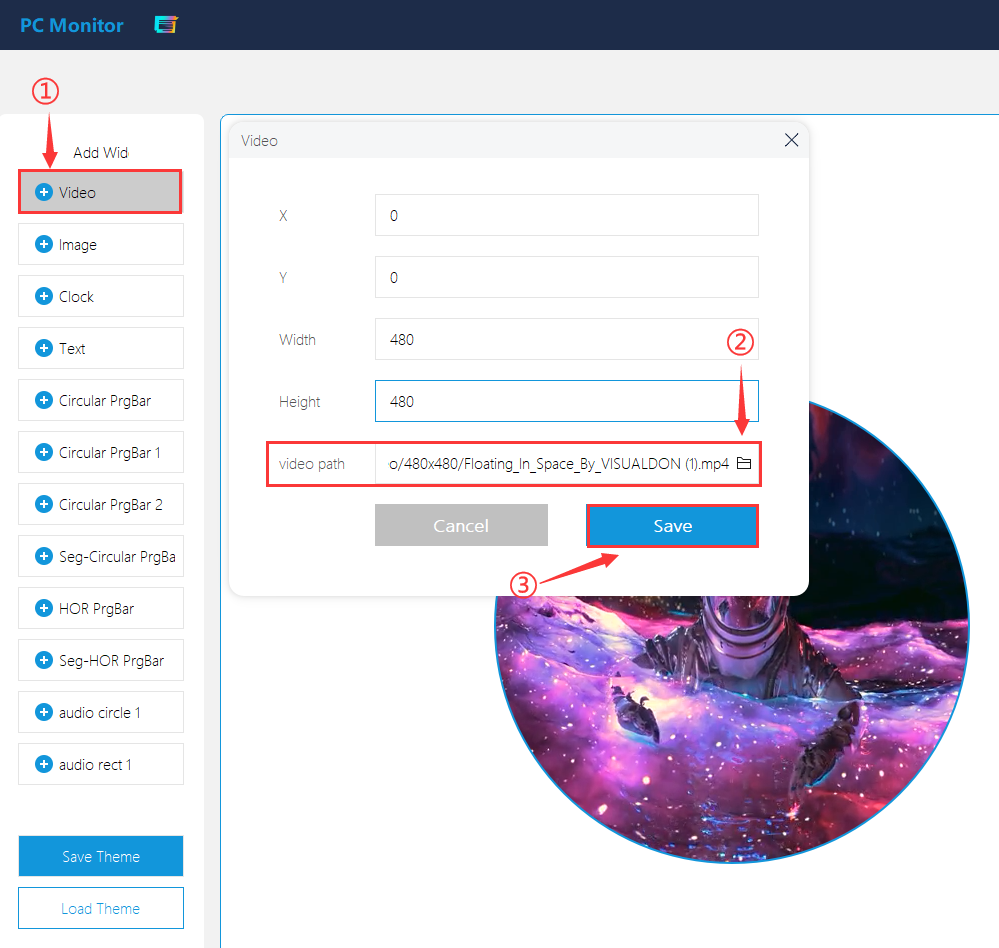Add Seg-Circular PrgBar widget
999x948 pixels.
pyautogui.click(x=101, y=556)
